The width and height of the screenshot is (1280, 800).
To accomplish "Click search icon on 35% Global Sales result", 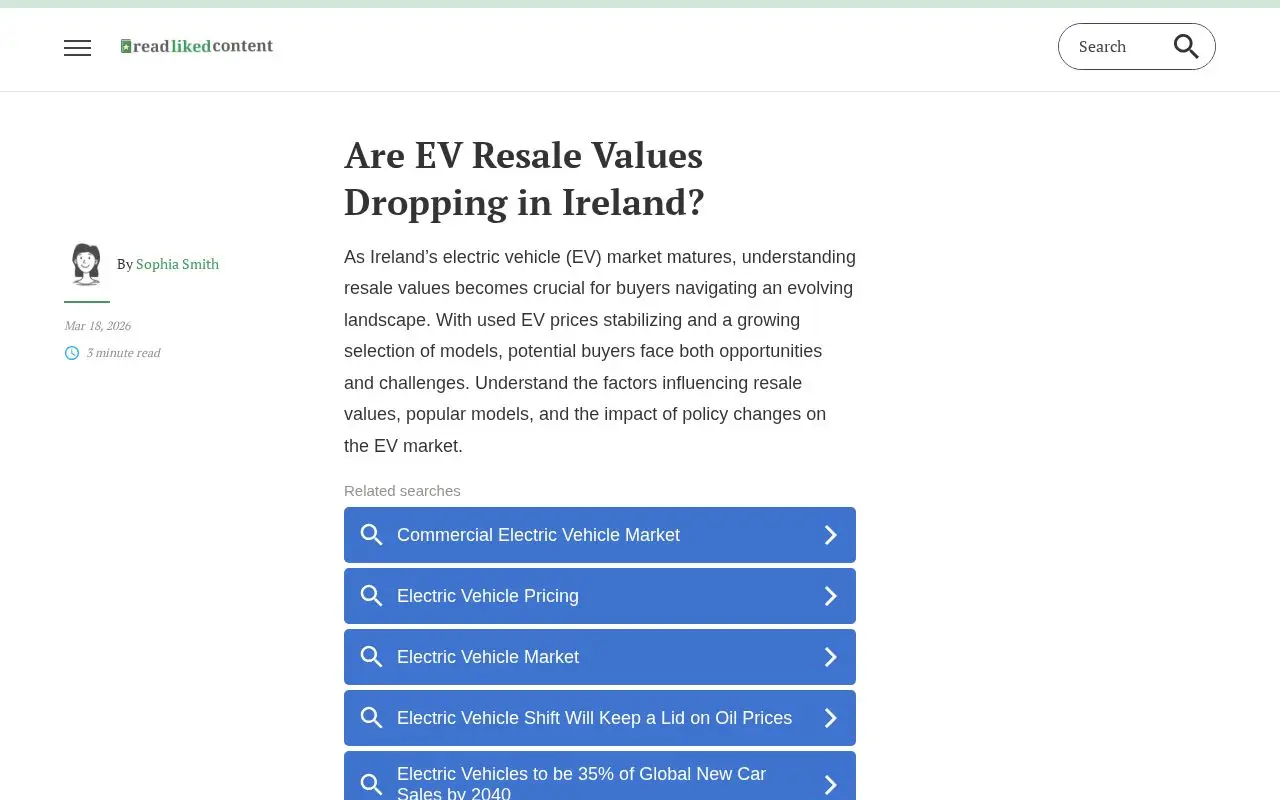I will [371, 785].
